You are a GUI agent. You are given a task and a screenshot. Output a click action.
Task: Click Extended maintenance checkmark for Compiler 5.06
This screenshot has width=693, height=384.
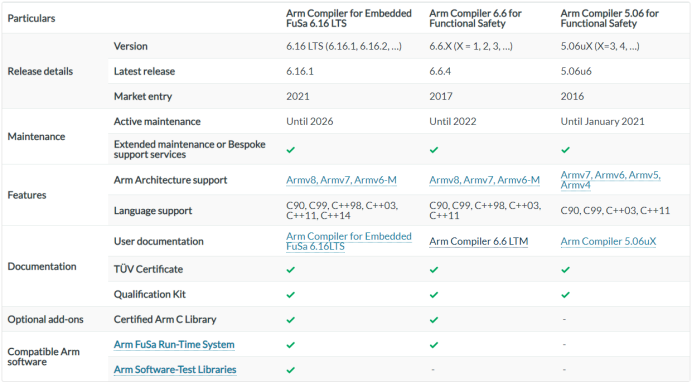(x=565, y=150)
